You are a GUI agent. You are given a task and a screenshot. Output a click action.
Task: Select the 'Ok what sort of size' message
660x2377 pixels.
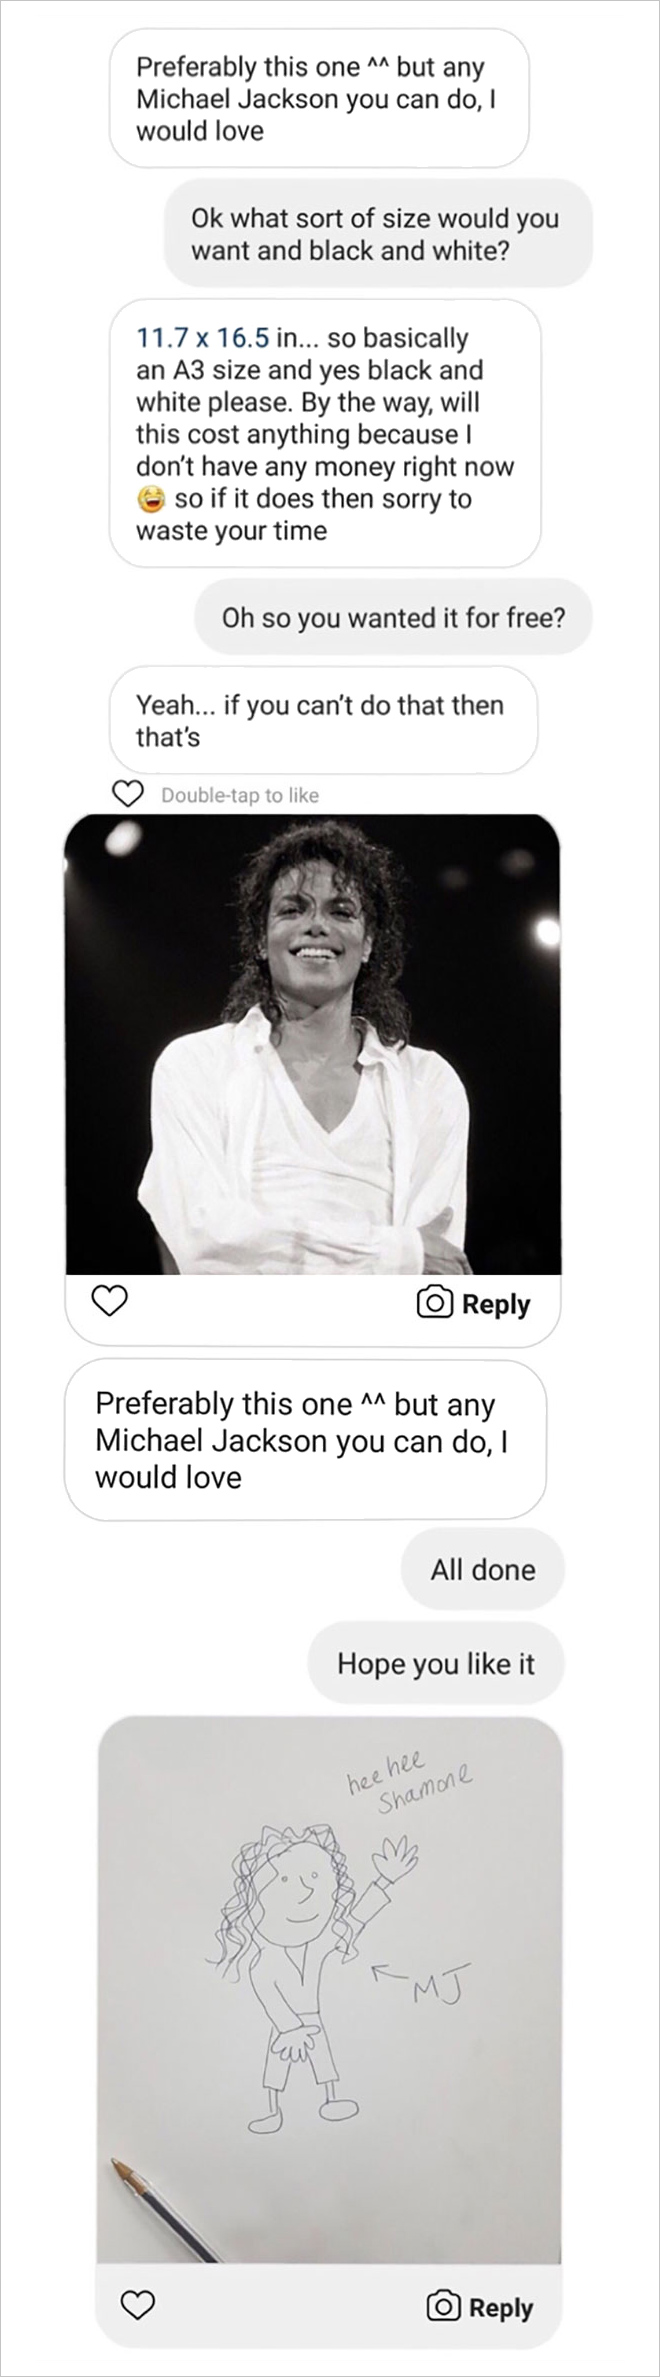click(378, 233)
